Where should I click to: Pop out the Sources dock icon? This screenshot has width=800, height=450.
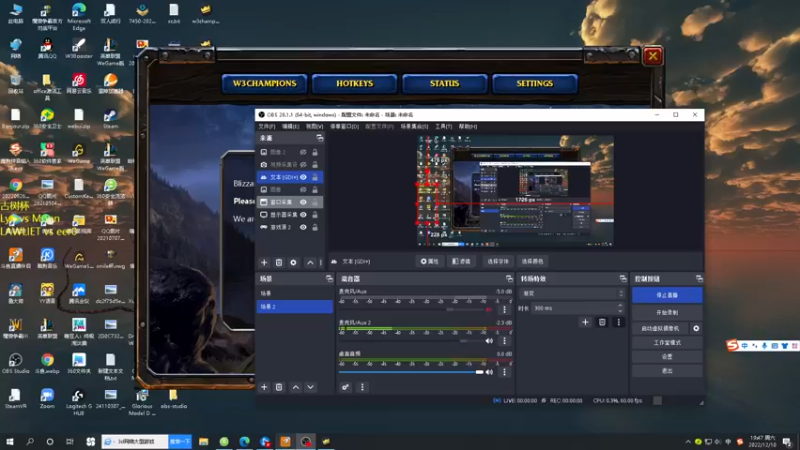[319, 138]
